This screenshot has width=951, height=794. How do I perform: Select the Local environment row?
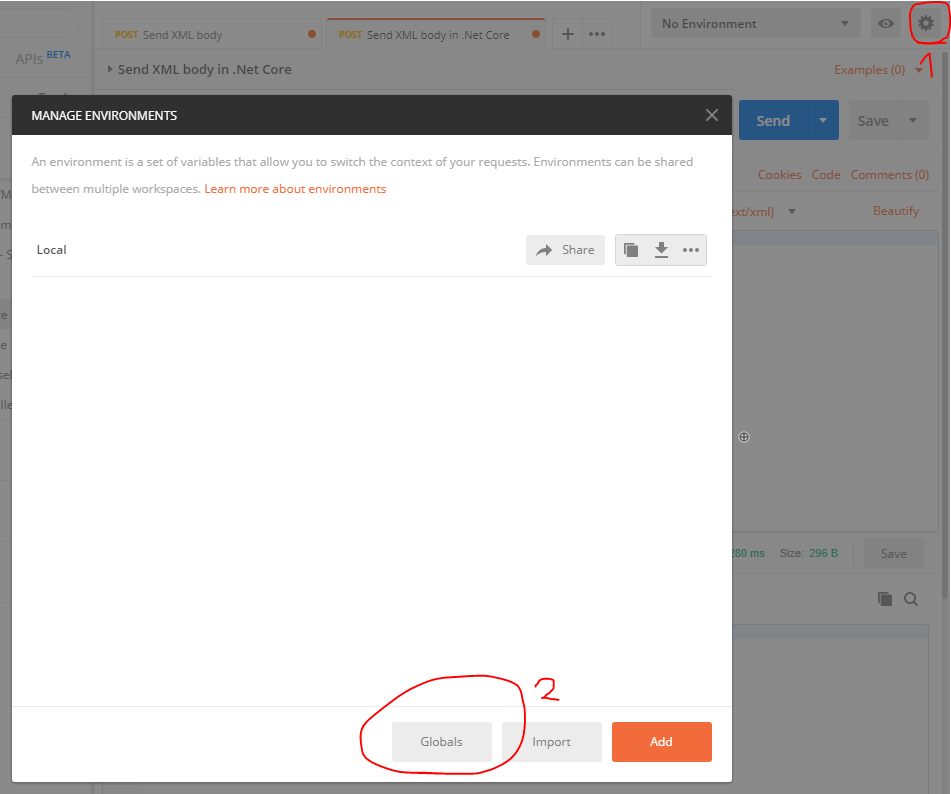(371, 250)
